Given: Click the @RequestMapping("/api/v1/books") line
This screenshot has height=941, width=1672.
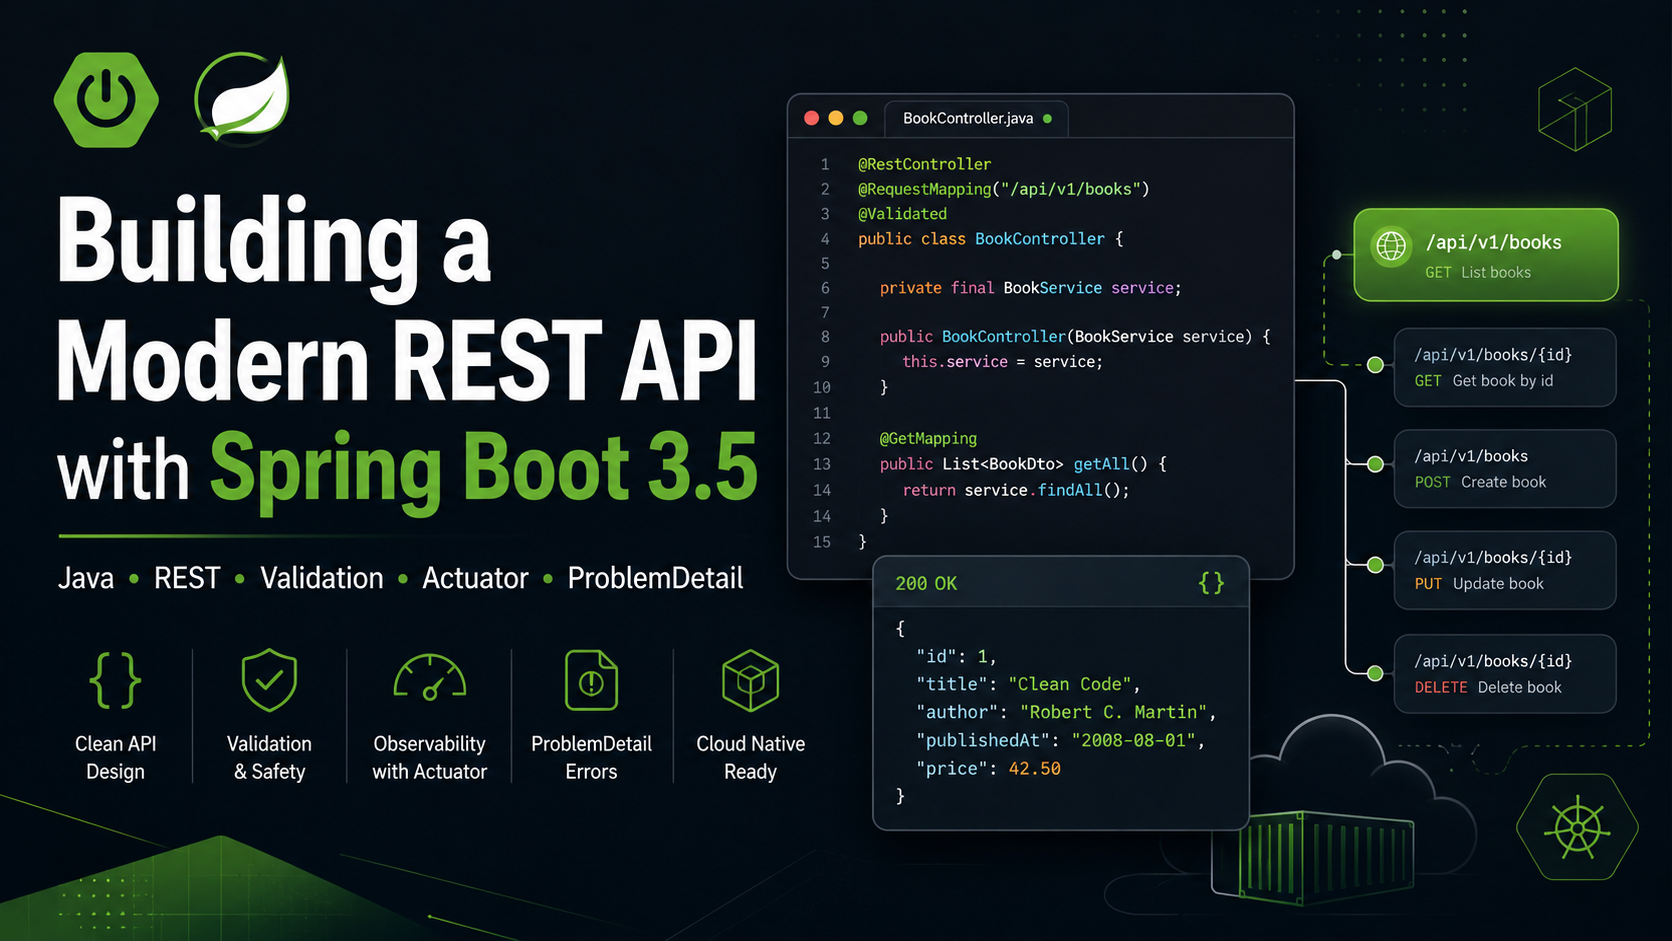Looking at the screenshot, I should click(x=1004, y=189).
